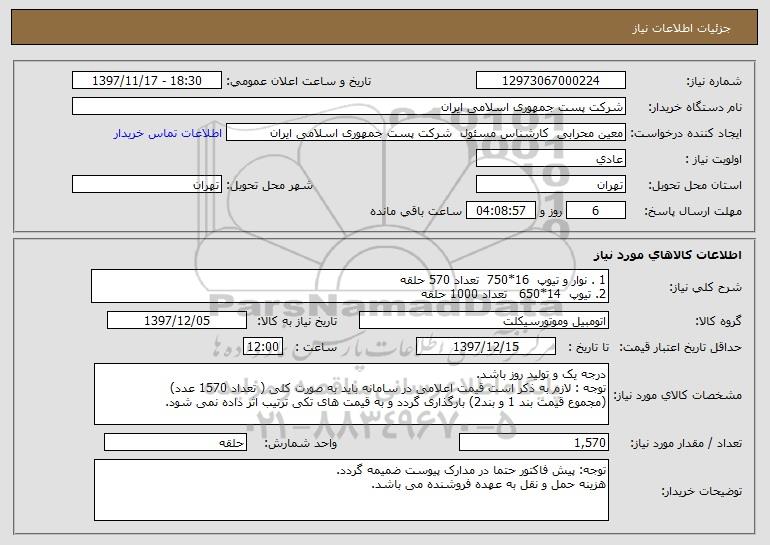Click the header title جزئیات اطلاعات نیاز

tap(681, 28)
